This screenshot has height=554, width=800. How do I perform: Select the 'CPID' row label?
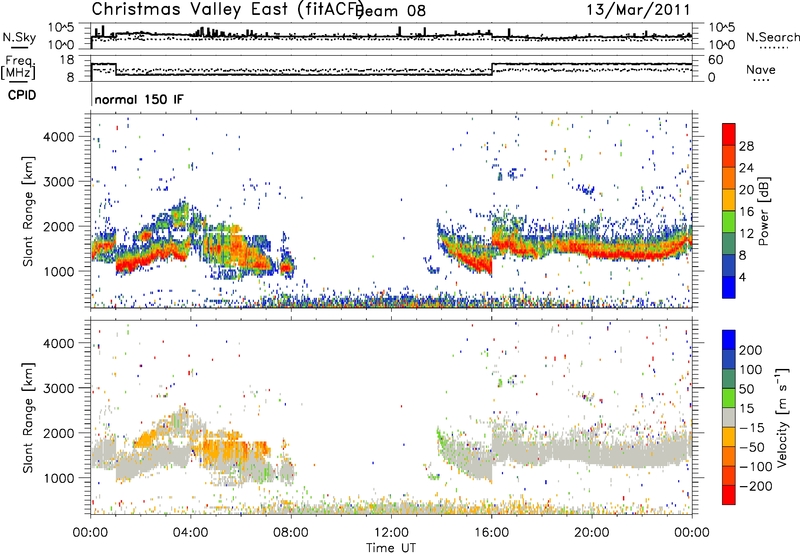(22, 95)
